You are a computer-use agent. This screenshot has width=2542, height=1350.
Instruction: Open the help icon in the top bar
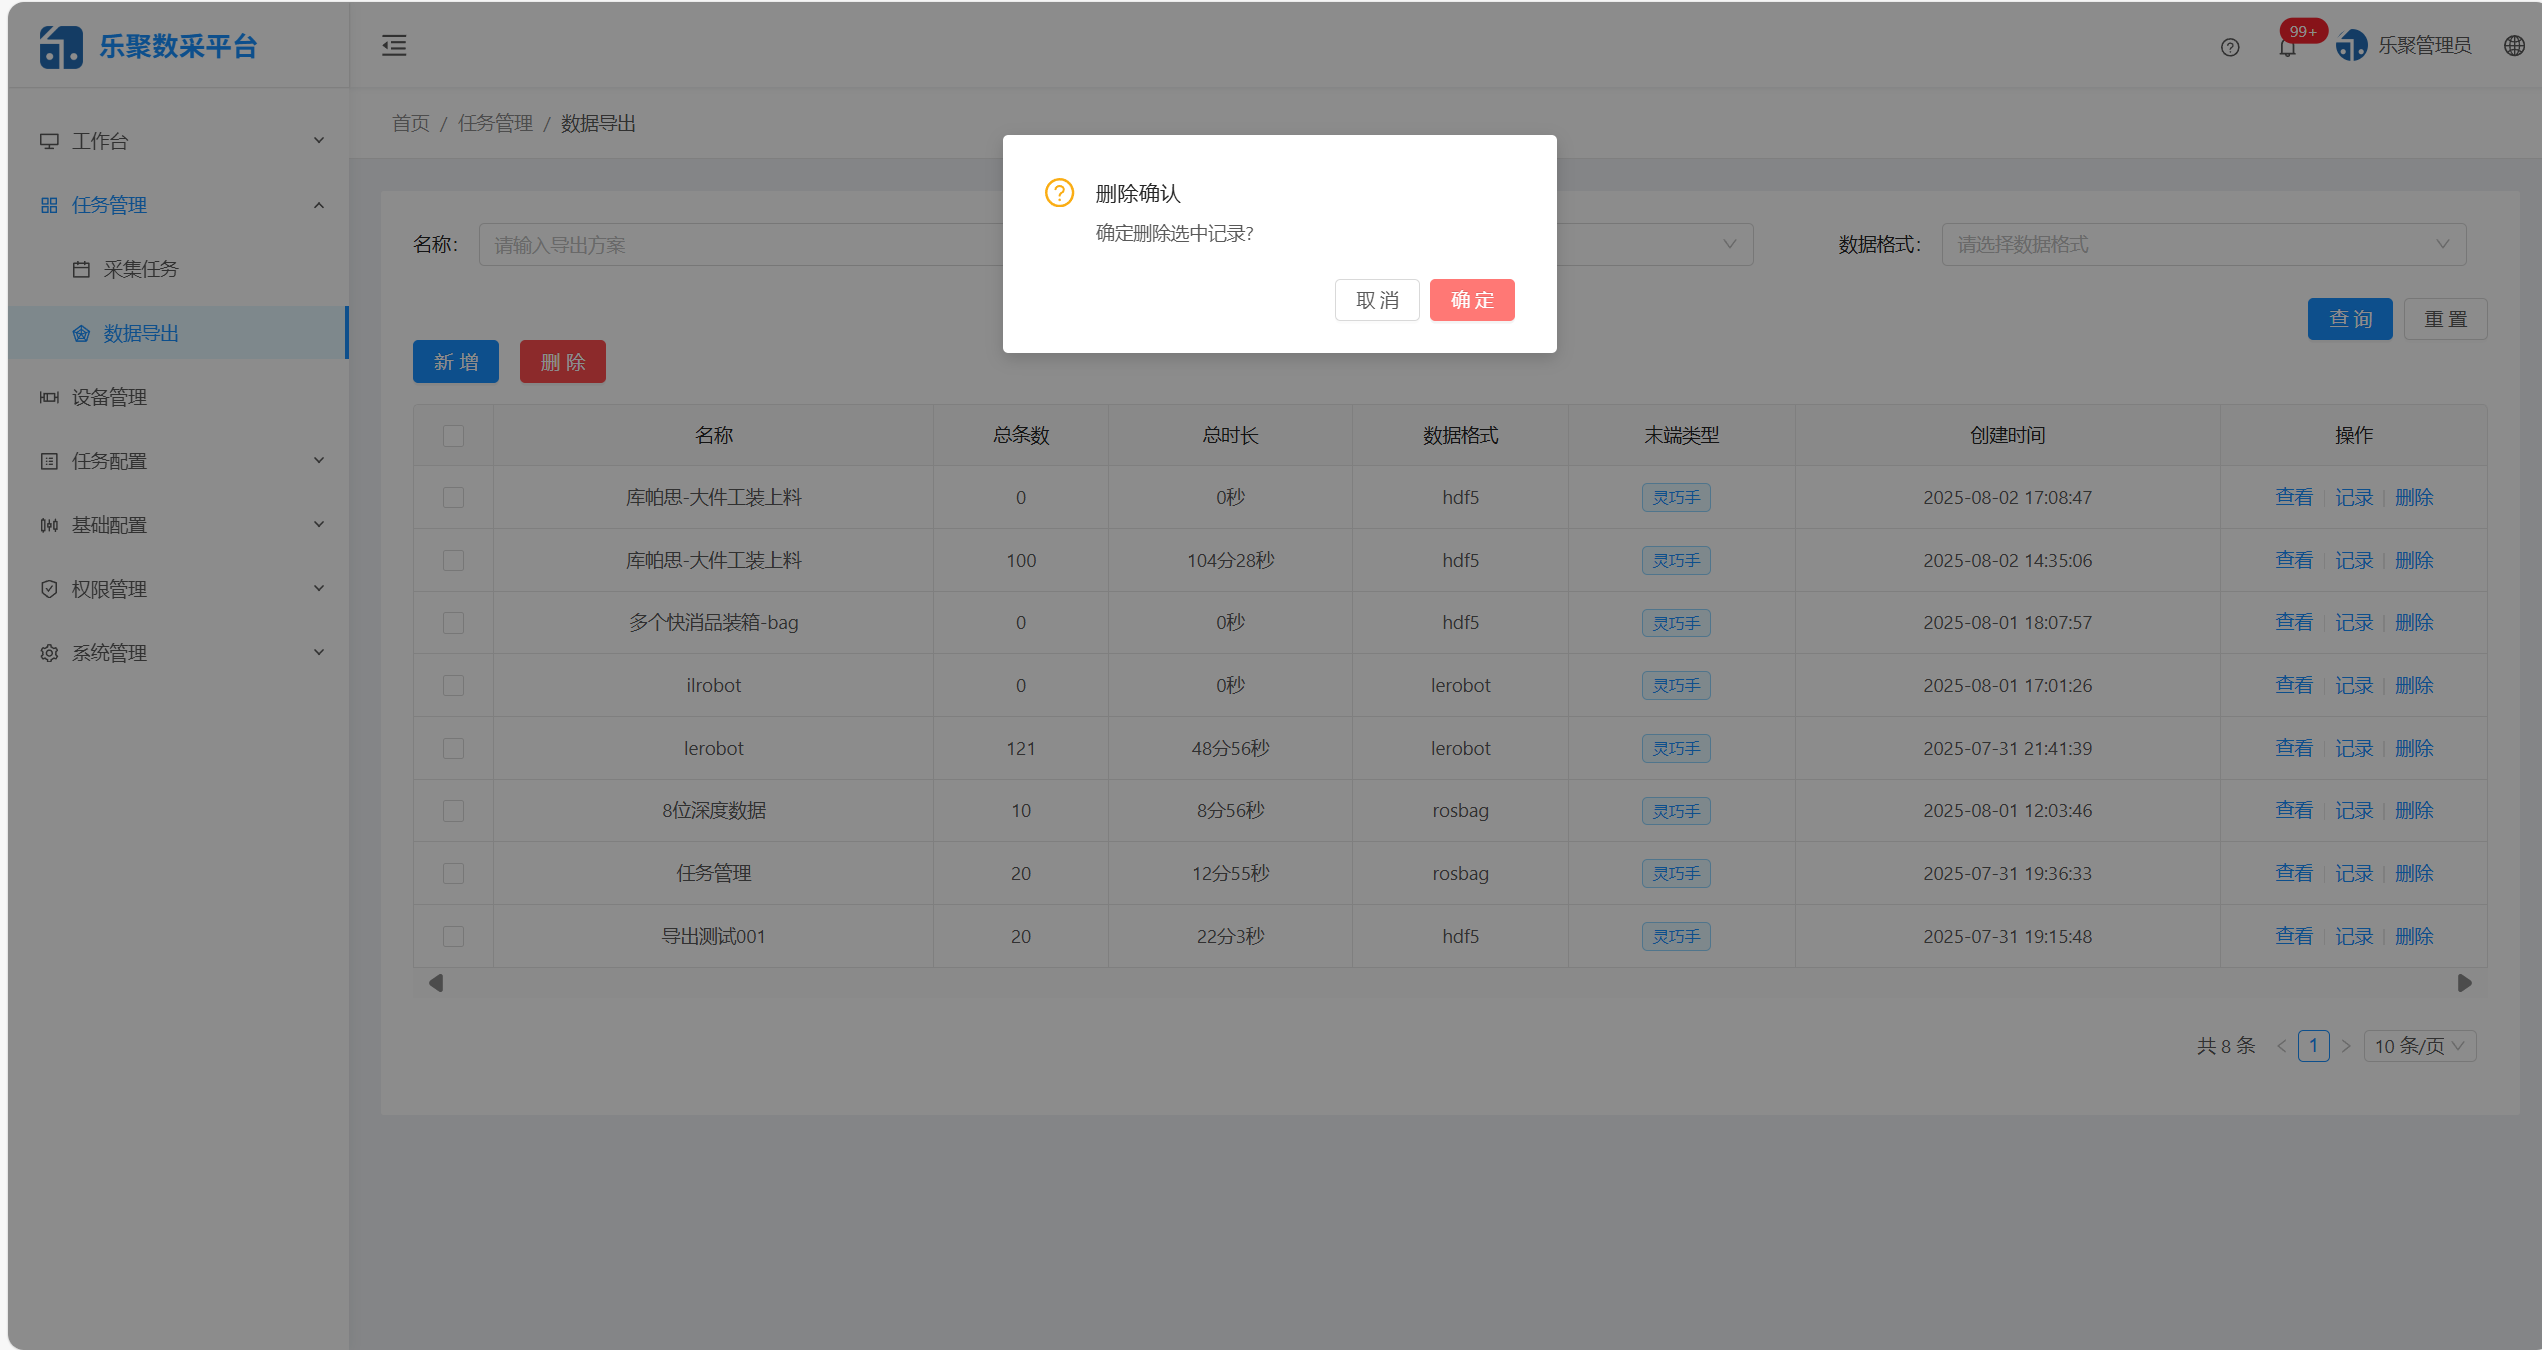[2229, 46]
